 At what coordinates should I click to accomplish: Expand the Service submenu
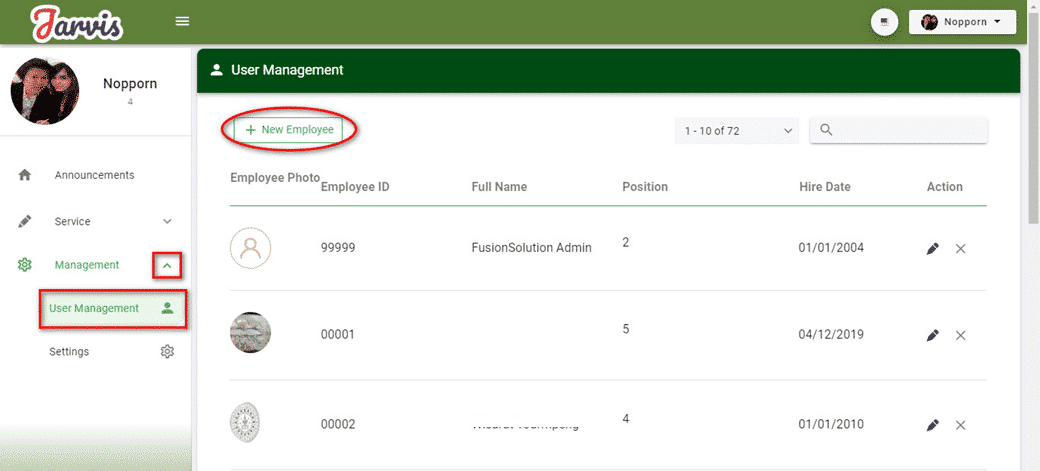pos(167,222)
